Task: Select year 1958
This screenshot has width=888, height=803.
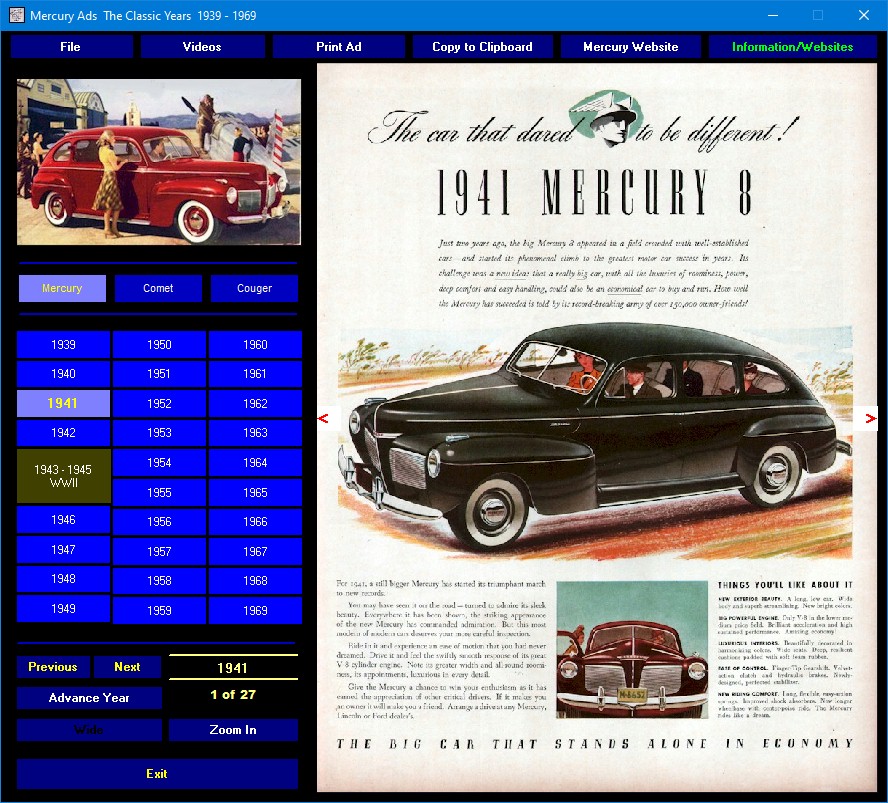Action: 159,580
